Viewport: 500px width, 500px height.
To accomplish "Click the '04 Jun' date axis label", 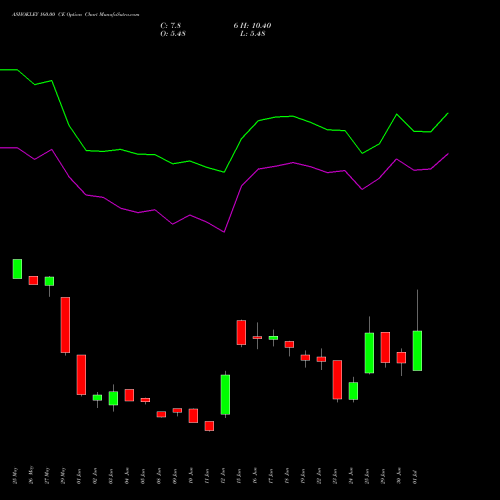I will tap(127, 476).
